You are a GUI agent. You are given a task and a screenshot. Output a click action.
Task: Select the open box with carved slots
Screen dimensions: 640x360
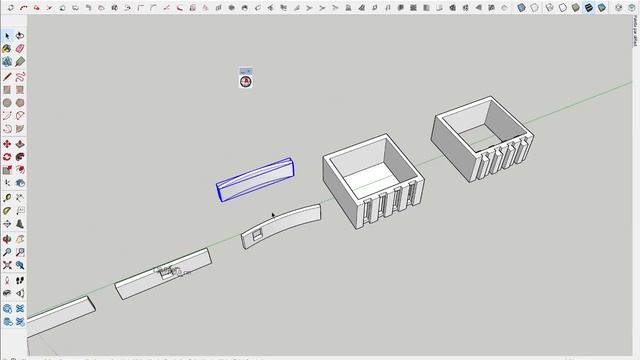(373, 181)
